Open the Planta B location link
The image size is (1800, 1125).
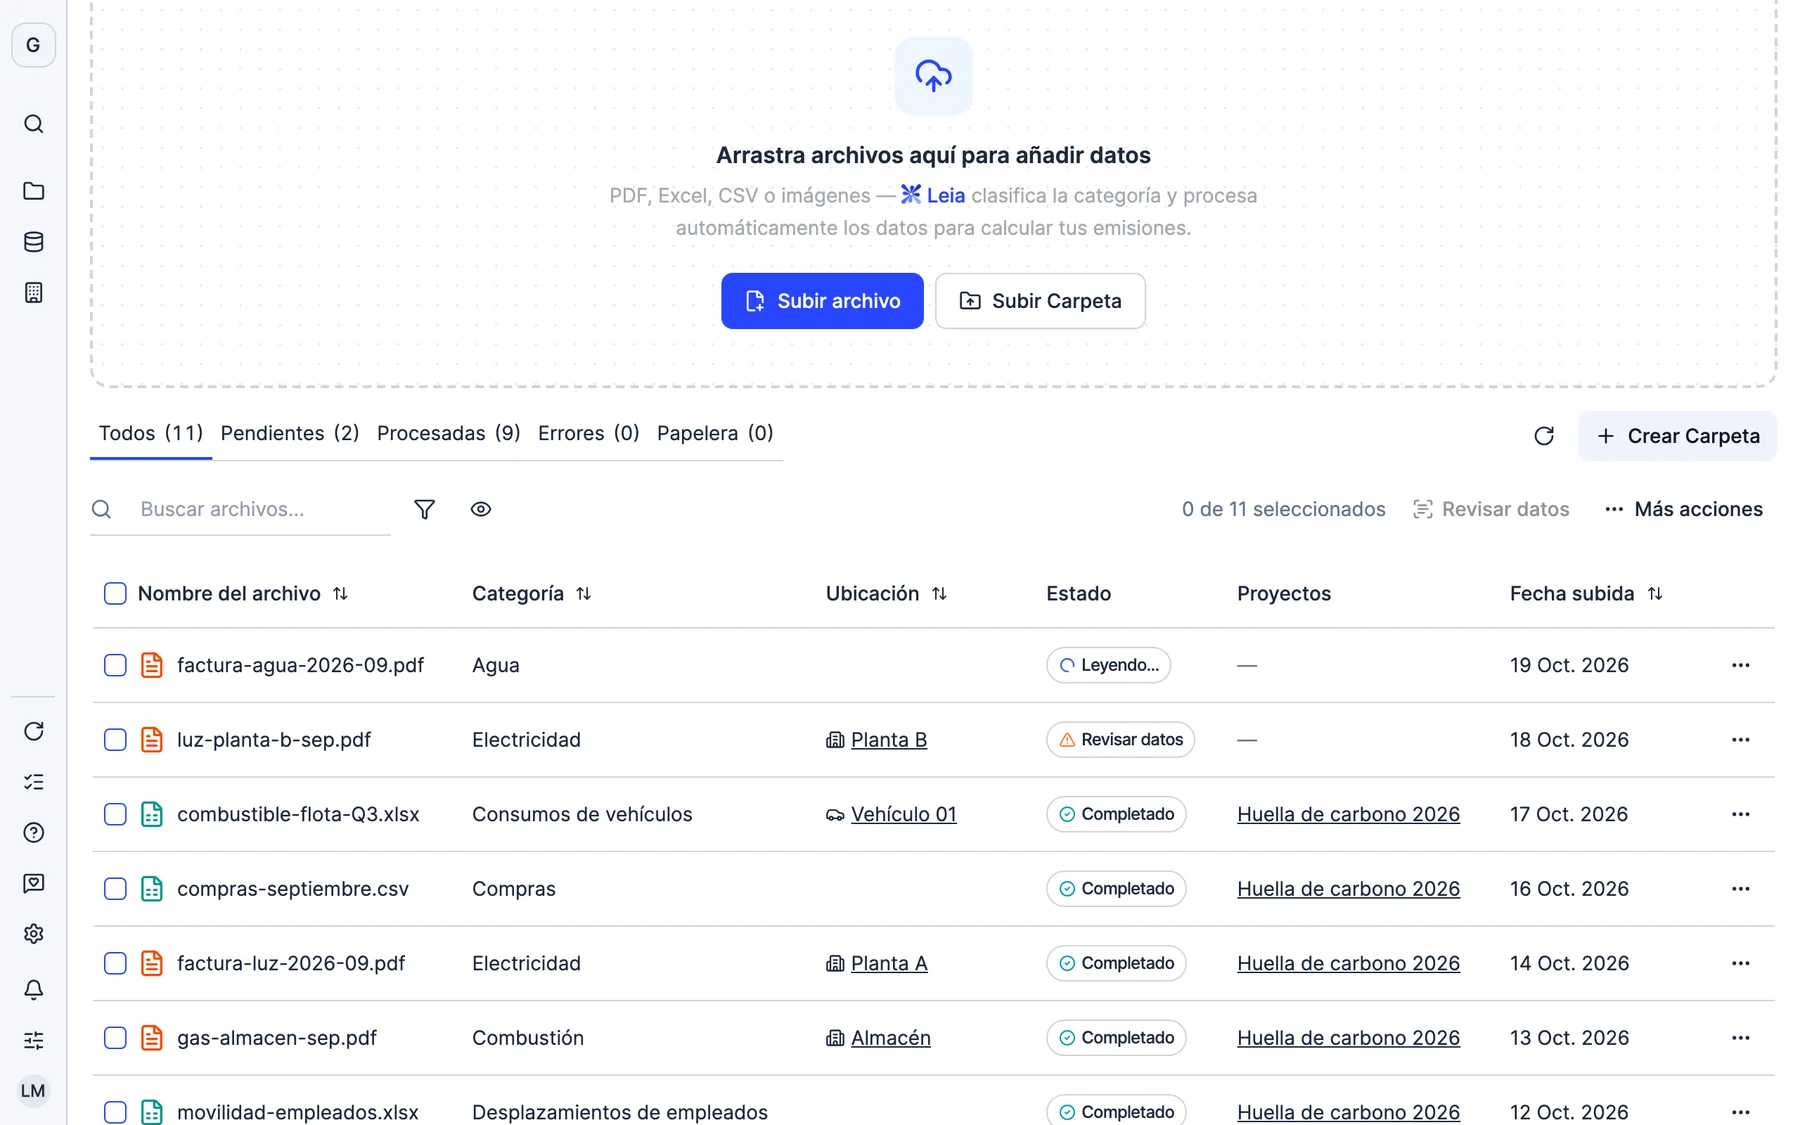888,740
